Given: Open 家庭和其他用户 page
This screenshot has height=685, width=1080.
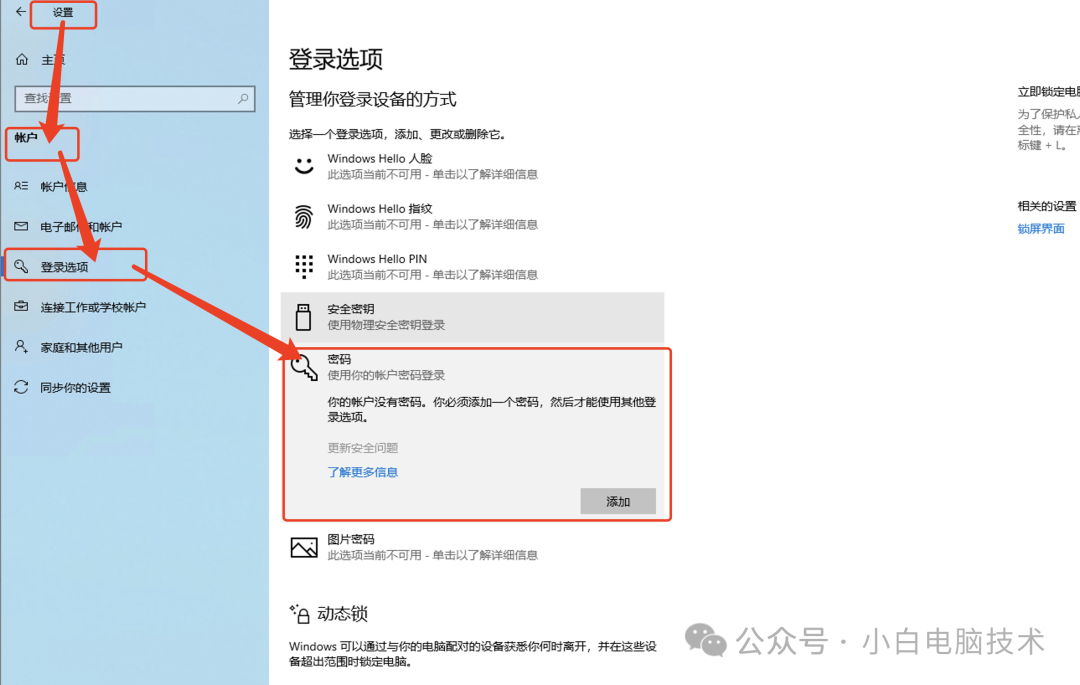Looking at the screenshot, I should 81,347.
